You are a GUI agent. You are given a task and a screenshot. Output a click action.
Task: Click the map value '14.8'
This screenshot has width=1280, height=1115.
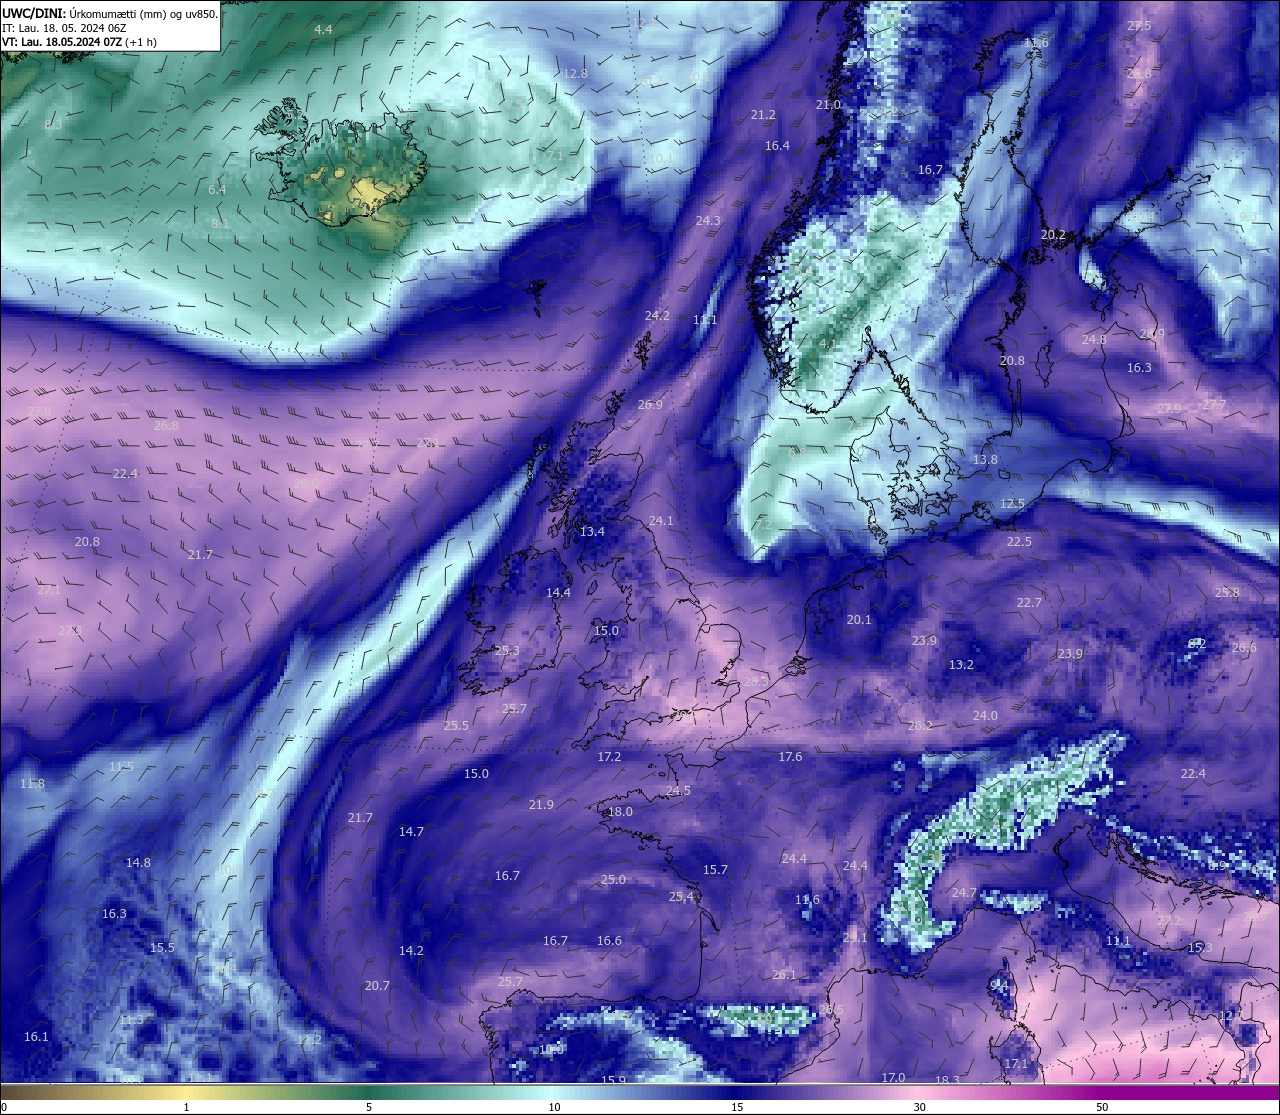coord(138,863)
